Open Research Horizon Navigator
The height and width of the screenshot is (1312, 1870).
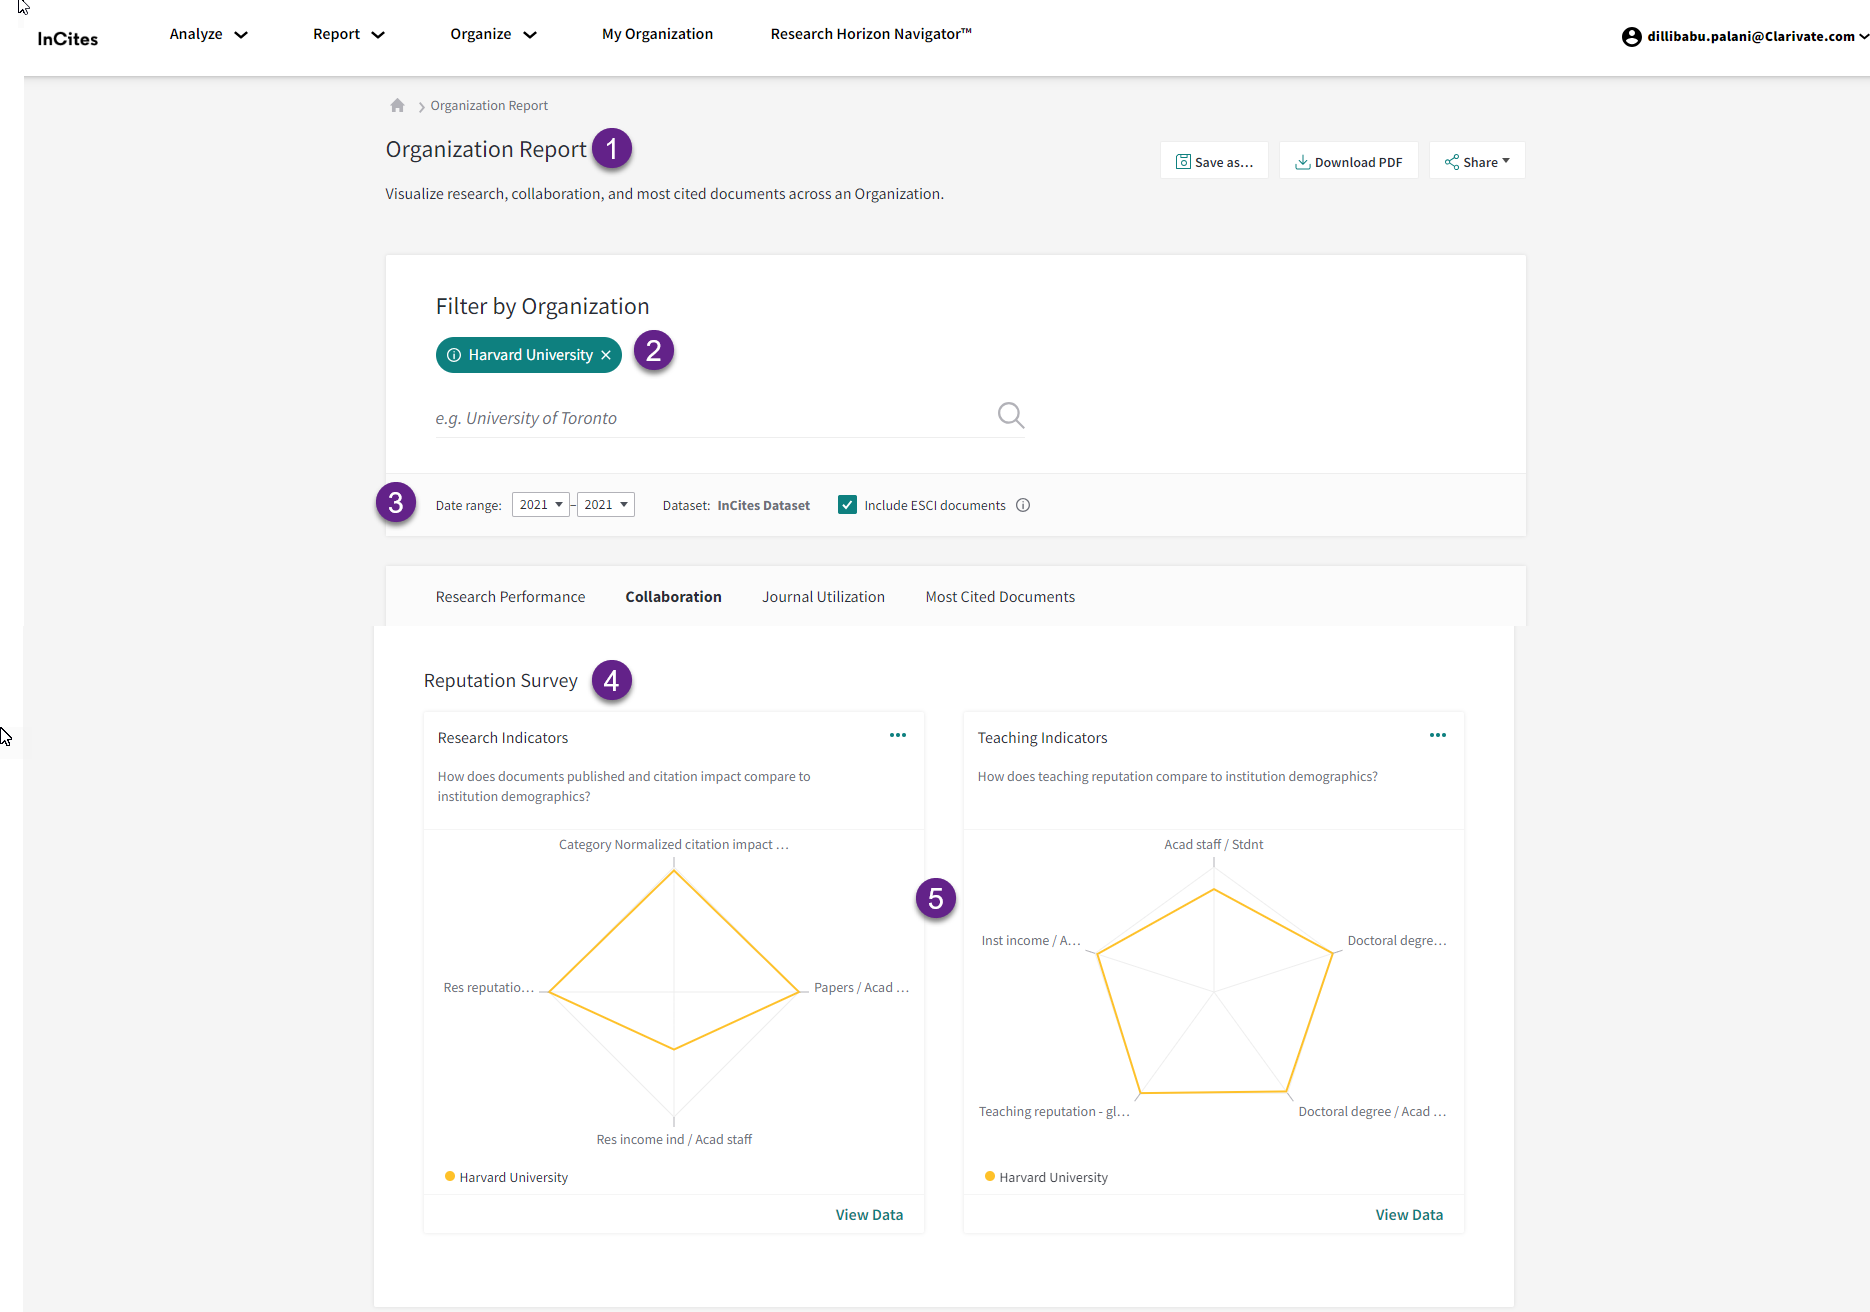[x=871, y=34]
